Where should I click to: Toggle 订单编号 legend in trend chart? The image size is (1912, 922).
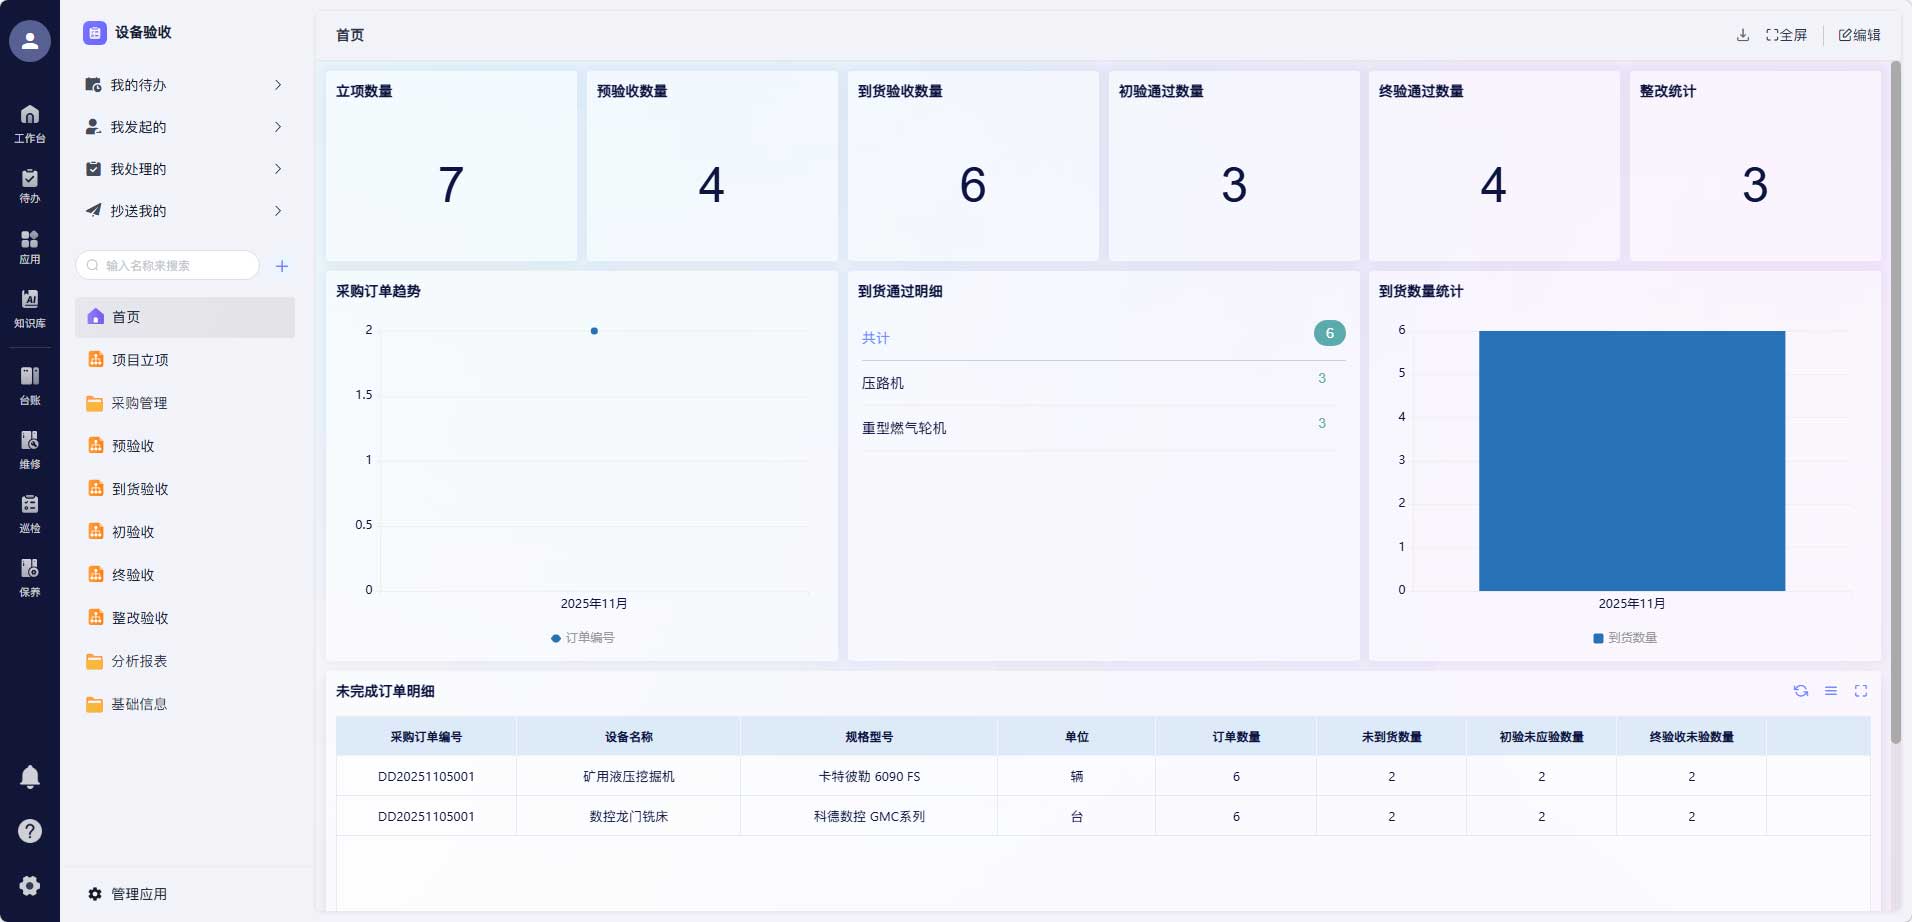pyautogui.click(x=583, y=638)
